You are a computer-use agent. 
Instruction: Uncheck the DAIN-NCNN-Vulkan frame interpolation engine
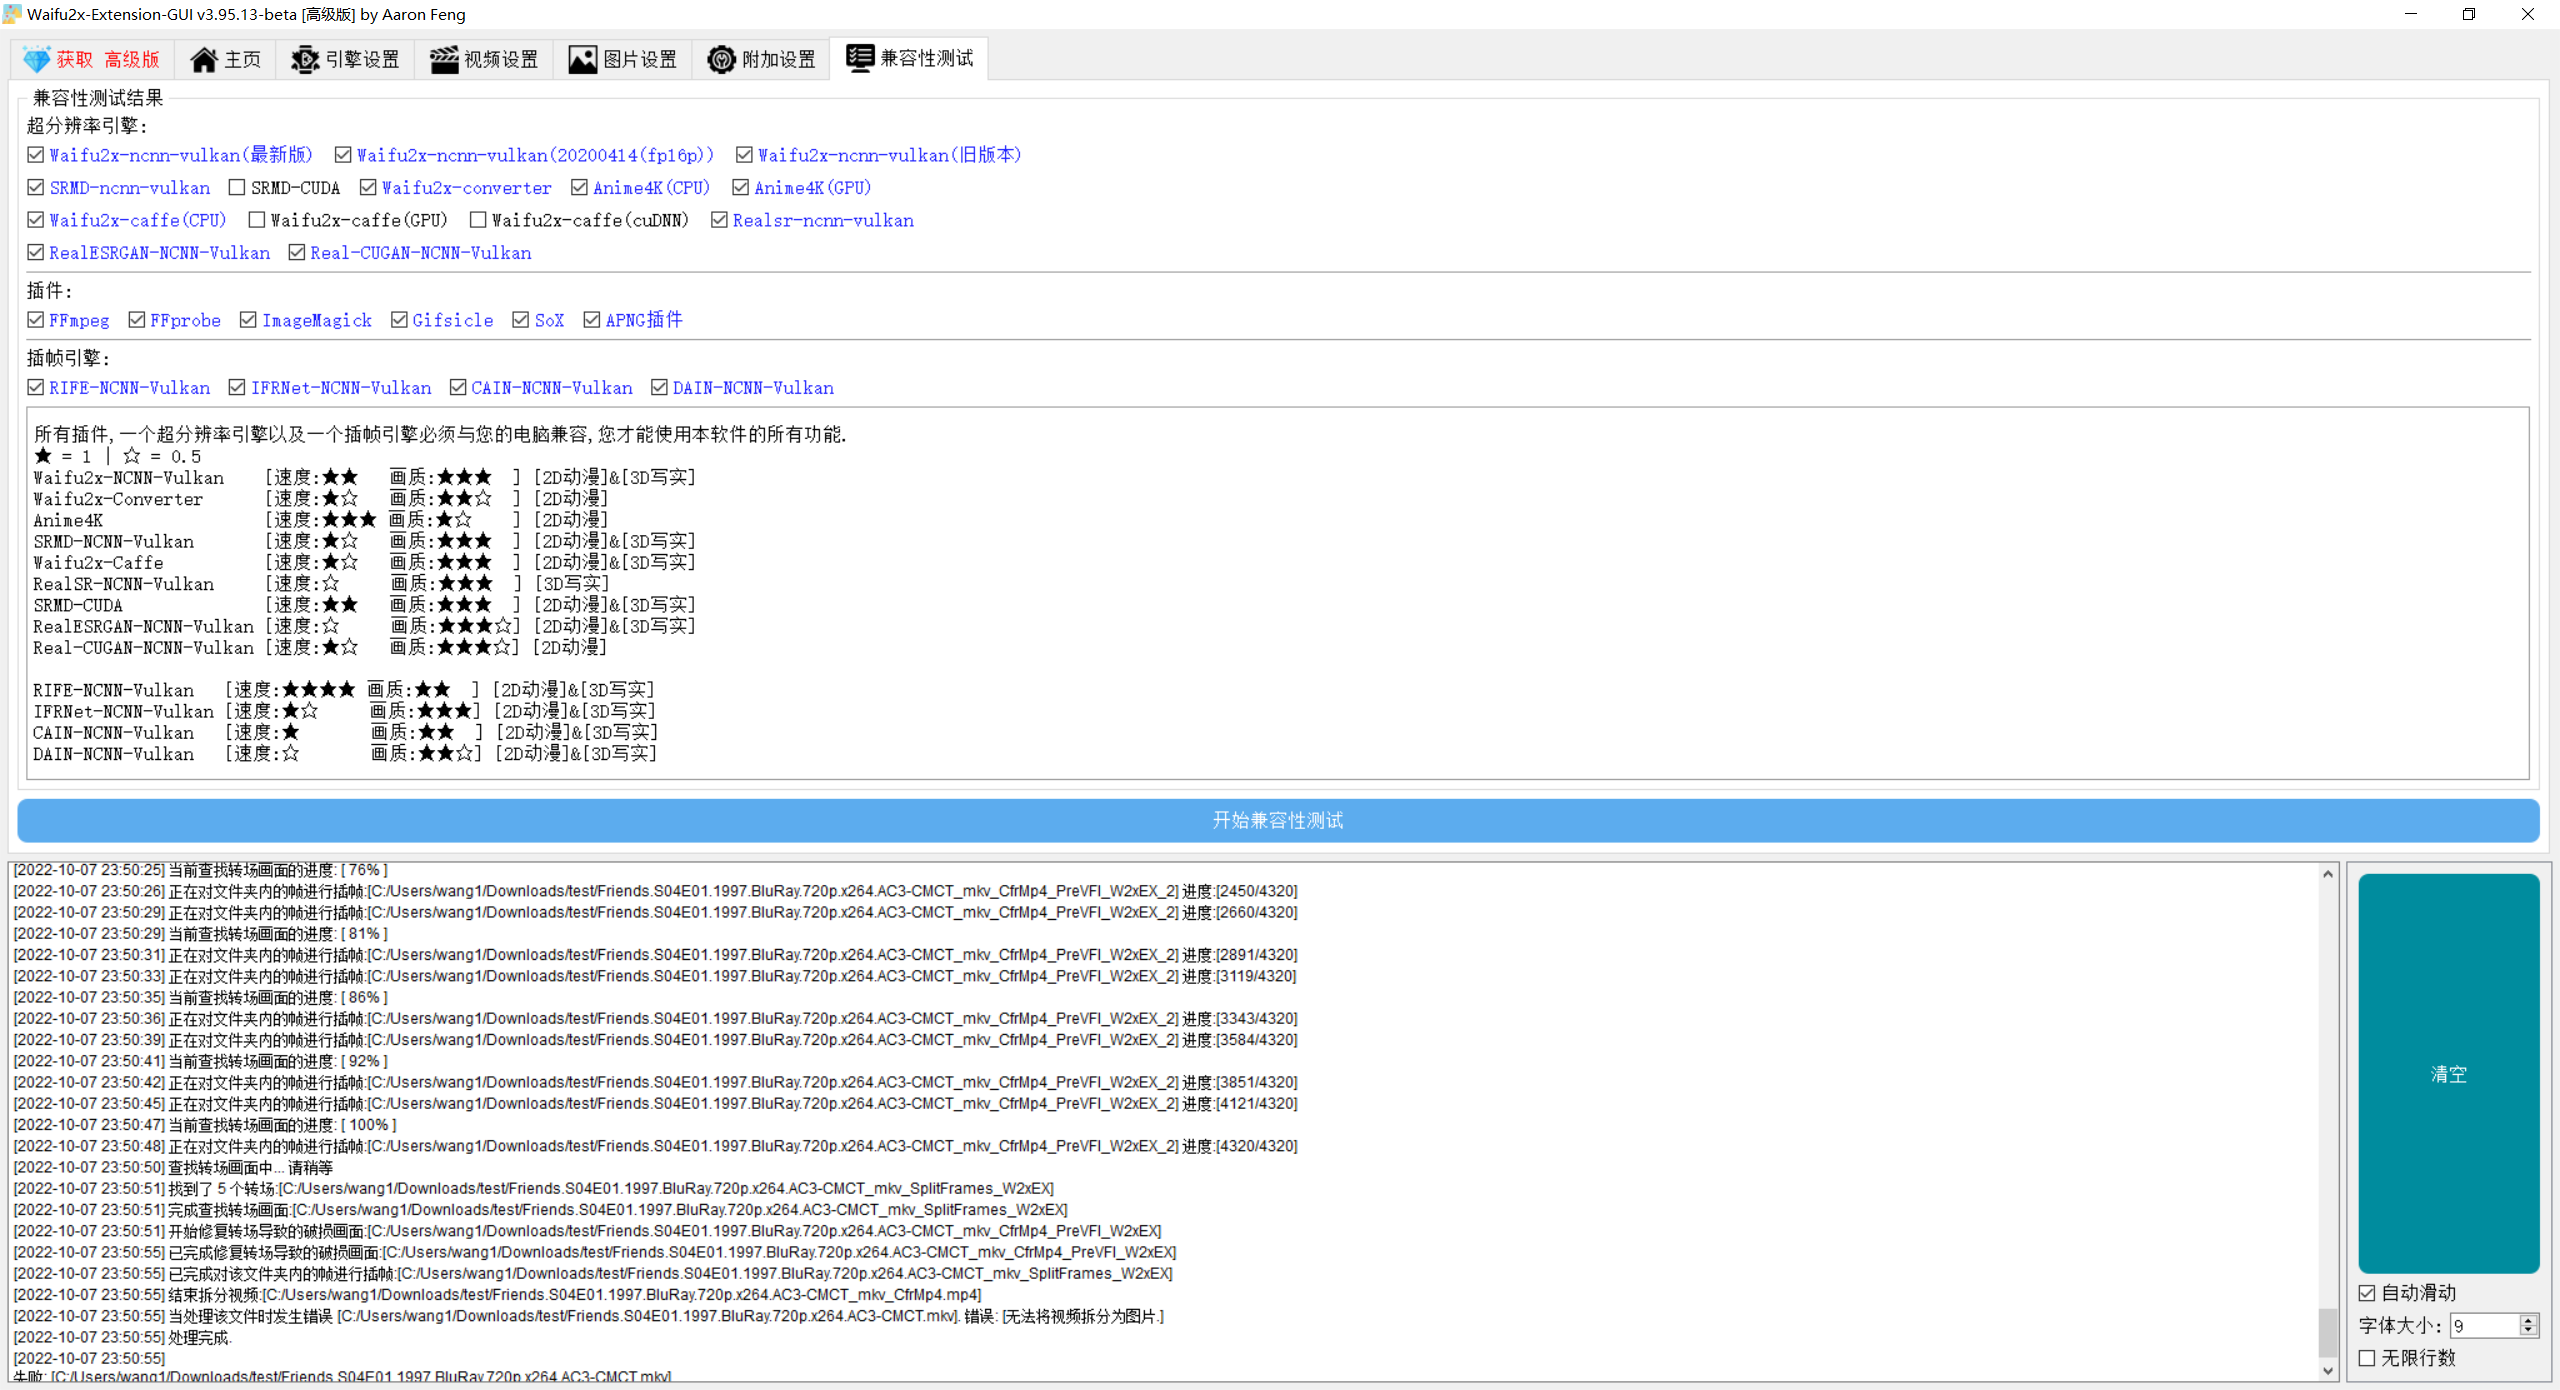pyautogui.click(x=660, y=387)
